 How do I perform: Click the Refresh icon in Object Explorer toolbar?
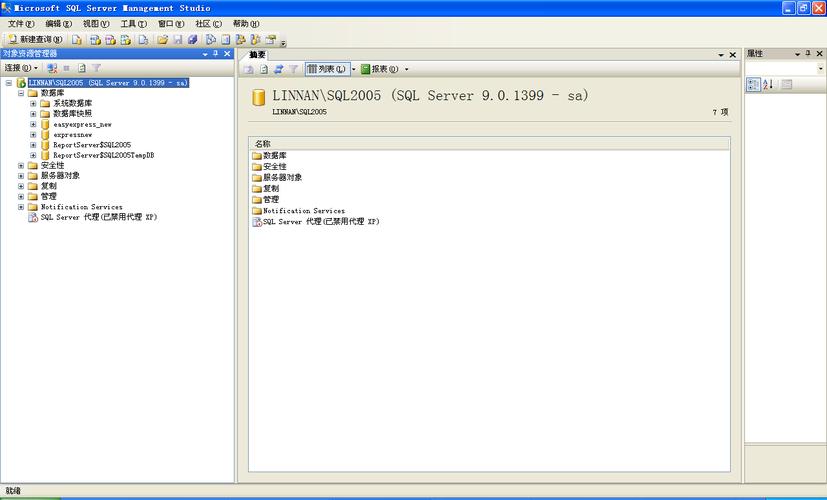click(x=82, y=68)
